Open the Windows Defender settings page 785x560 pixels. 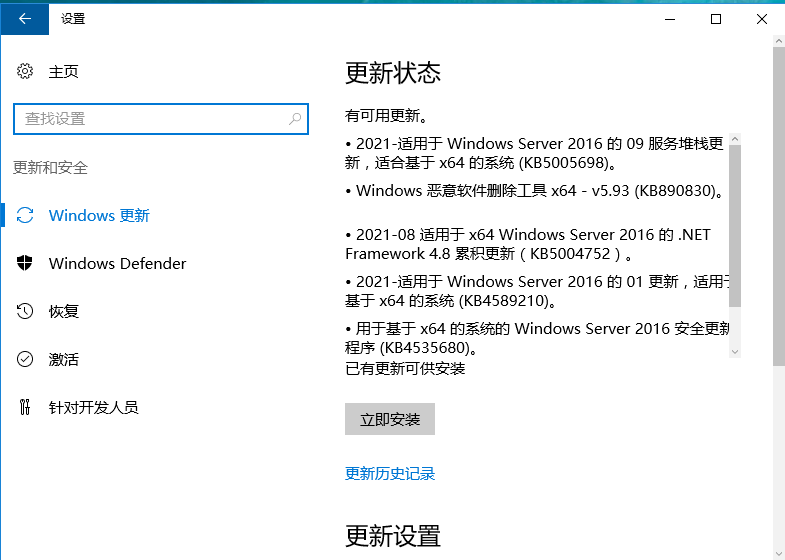click(117, 264)
